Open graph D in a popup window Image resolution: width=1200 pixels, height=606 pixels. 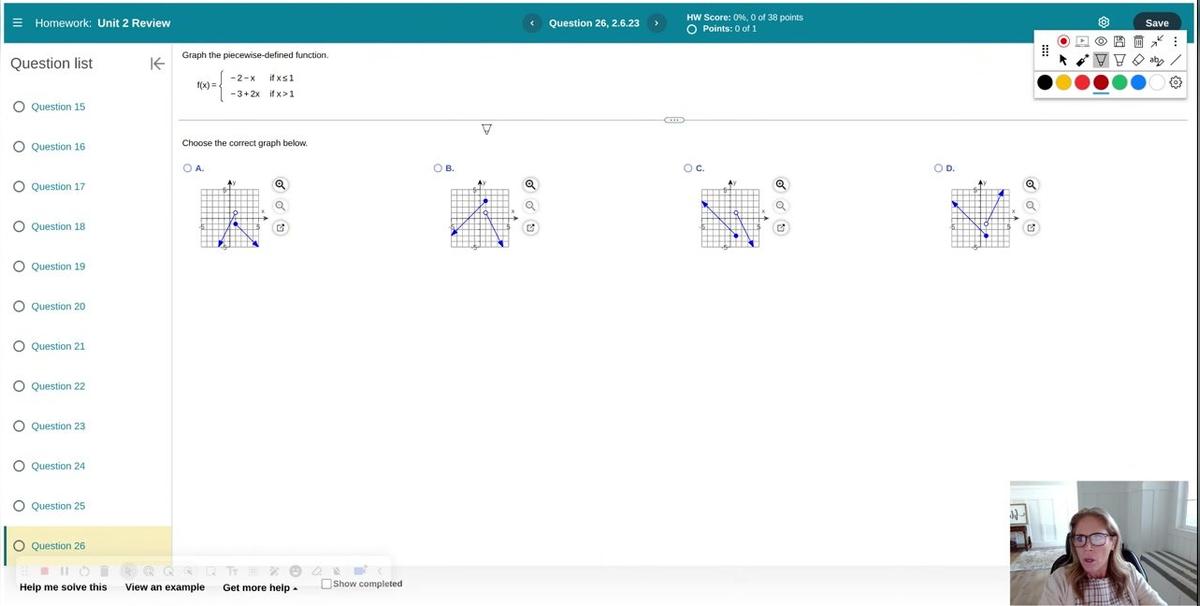click(x=1031, y=227)
